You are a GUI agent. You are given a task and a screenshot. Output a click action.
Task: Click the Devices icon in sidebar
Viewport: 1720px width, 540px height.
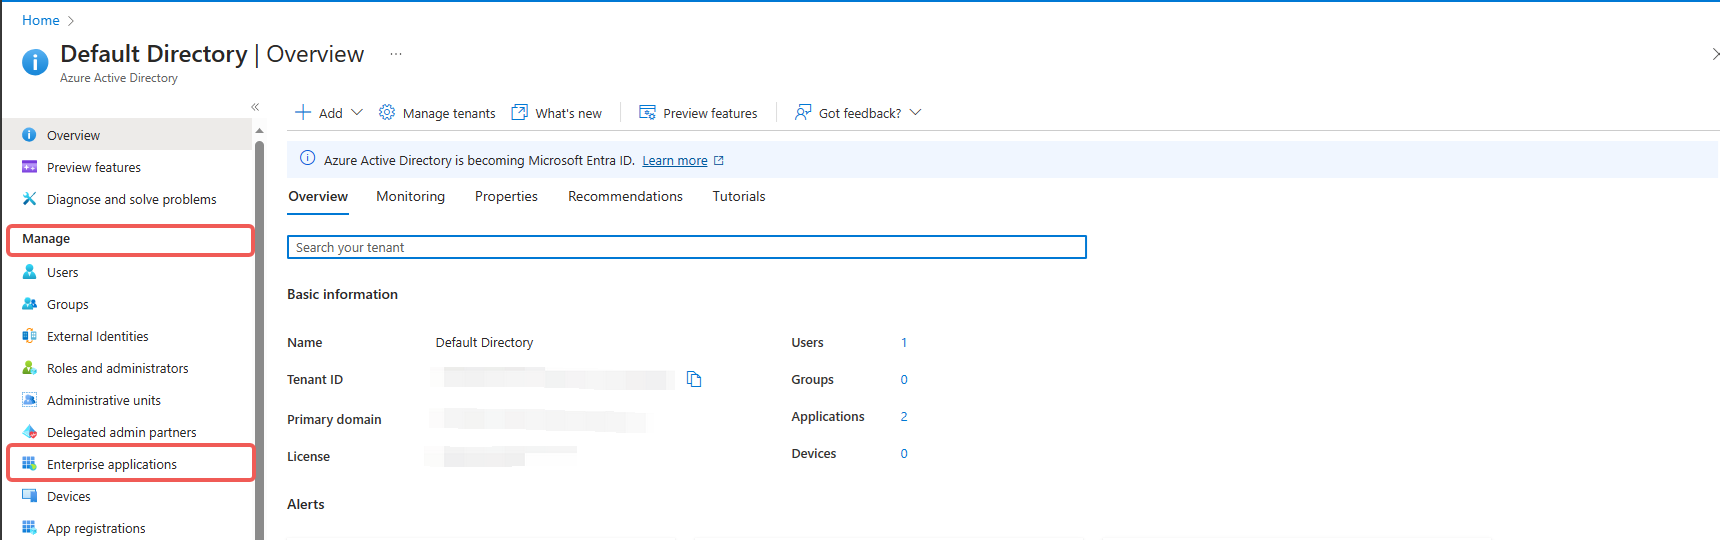click(30, 496)
